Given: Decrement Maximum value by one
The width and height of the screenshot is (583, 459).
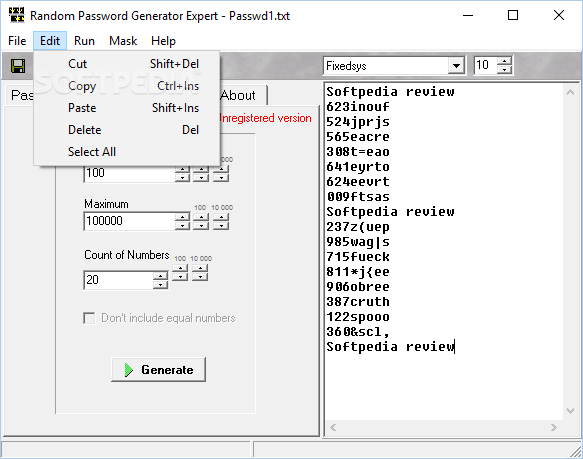Looking at the screenshot, I should pos(182,225).
